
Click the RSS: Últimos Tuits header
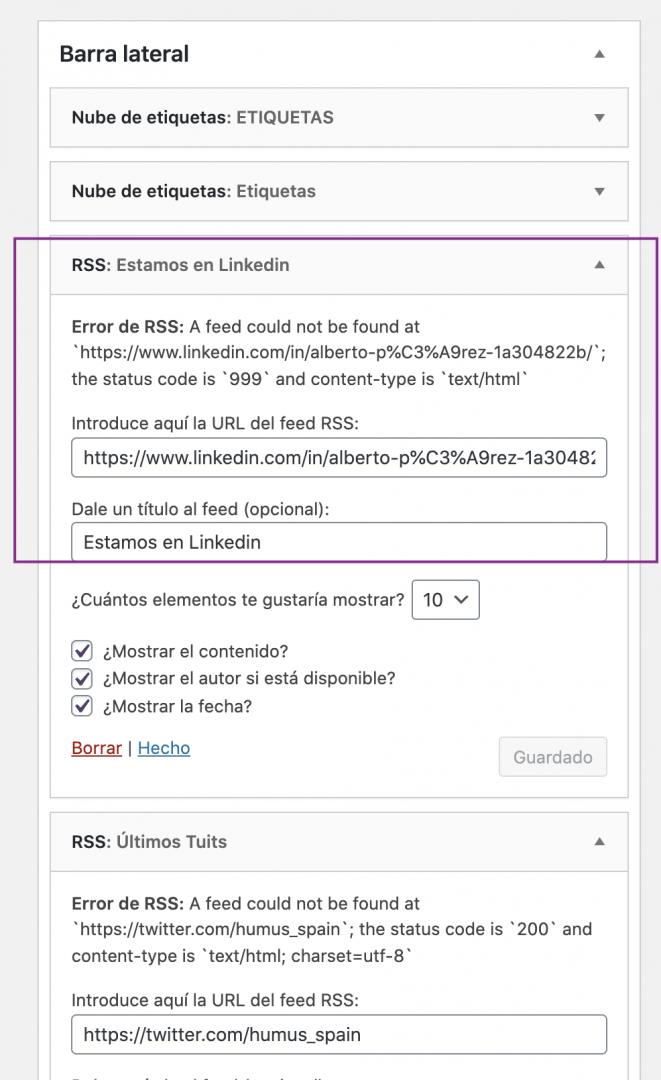pyautogui.click(x=339, y=842)
